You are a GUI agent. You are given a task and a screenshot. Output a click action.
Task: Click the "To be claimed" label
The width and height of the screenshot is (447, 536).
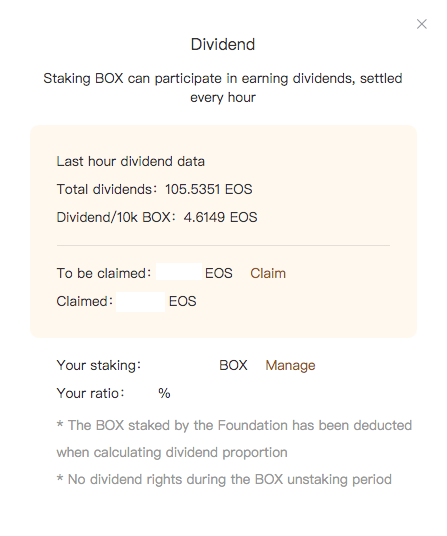click(x=104, y=273)
